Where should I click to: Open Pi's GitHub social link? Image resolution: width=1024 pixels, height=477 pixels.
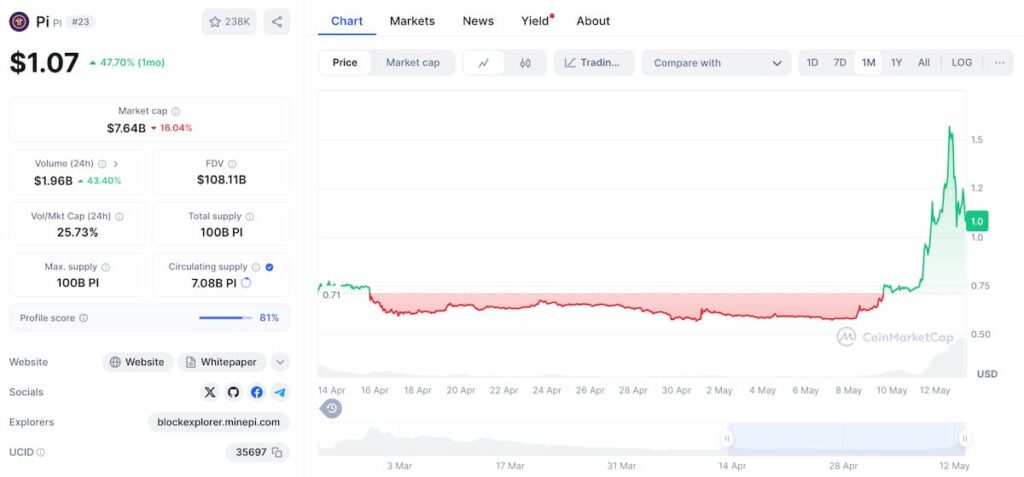tap(233, 392)
